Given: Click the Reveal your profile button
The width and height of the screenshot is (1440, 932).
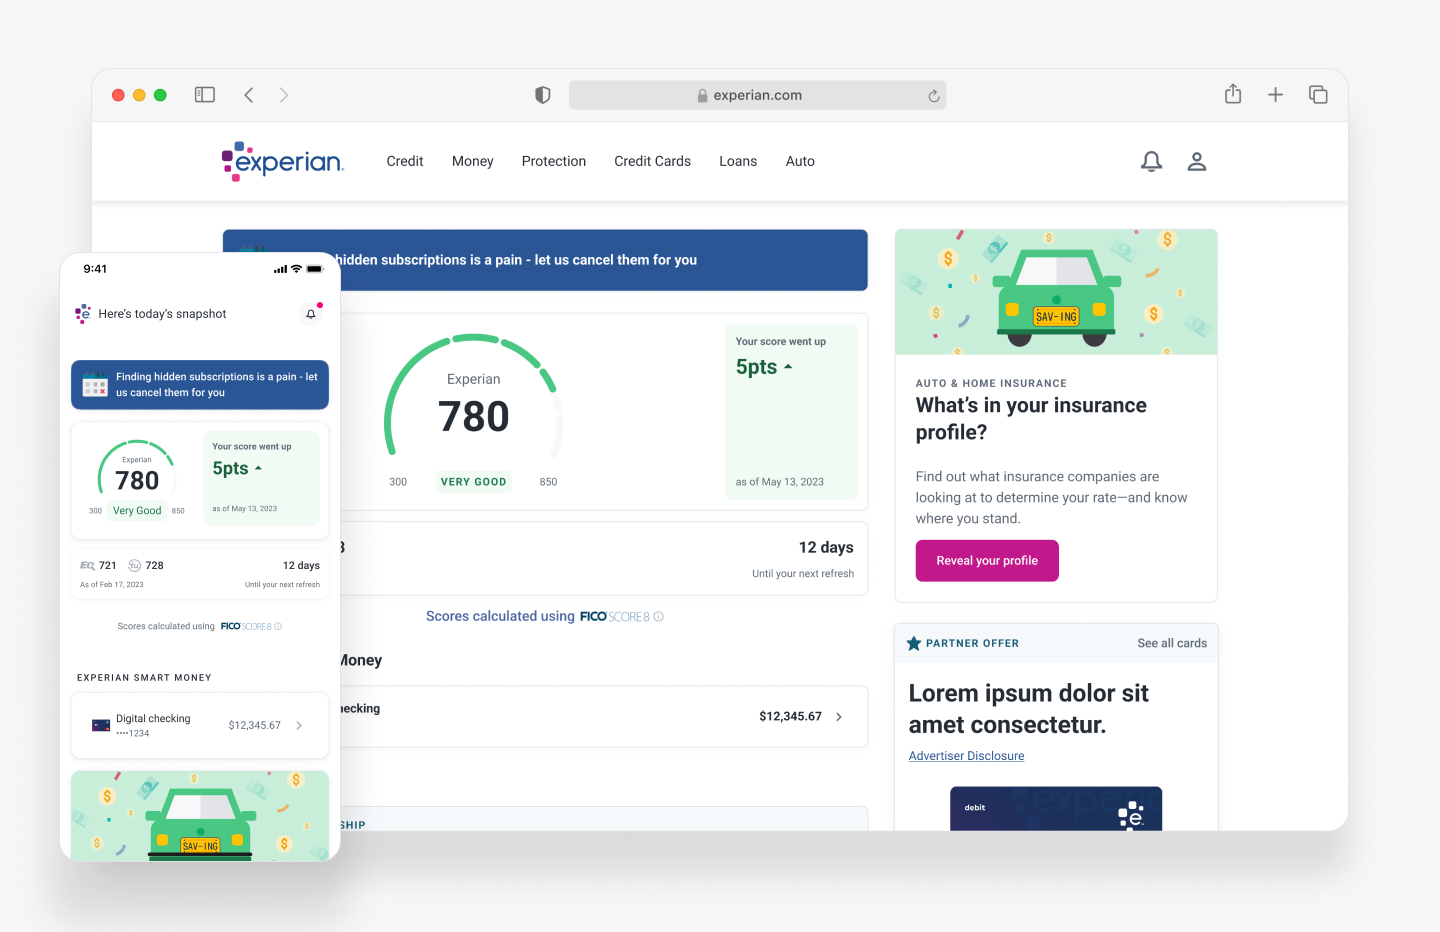Looking at the screenshot, I should 987,560.
